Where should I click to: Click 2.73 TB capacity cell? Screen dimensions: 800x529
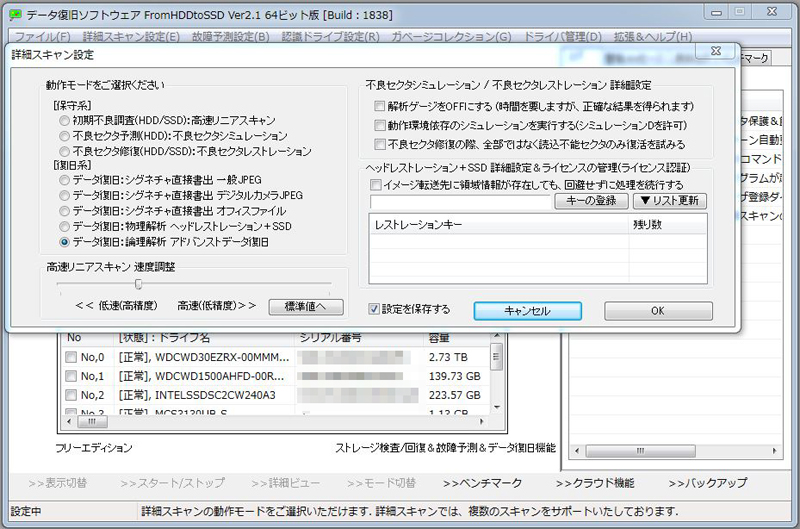pyautogui.click(x=448, y=358)
